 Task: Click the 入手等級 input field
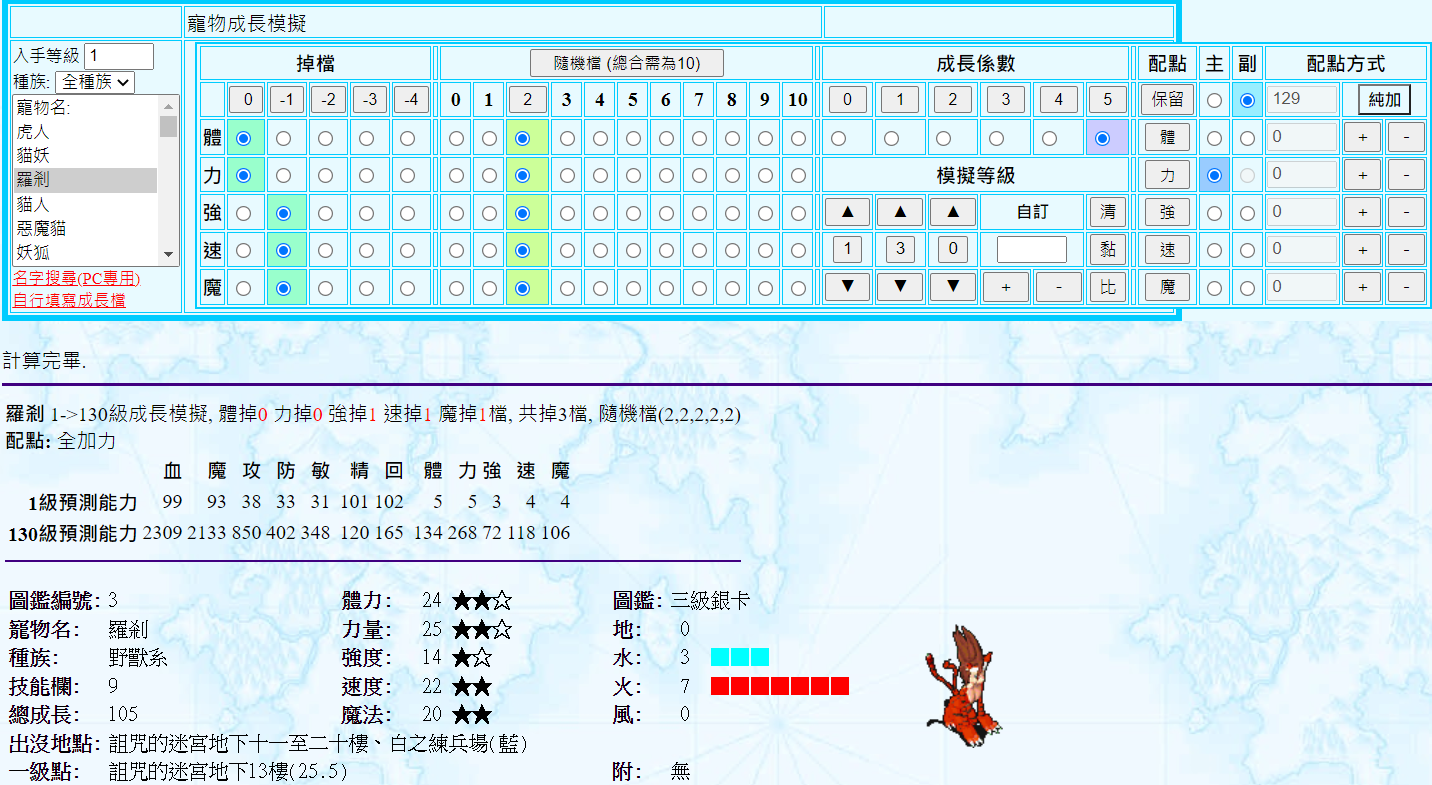(x=119, y=56)
